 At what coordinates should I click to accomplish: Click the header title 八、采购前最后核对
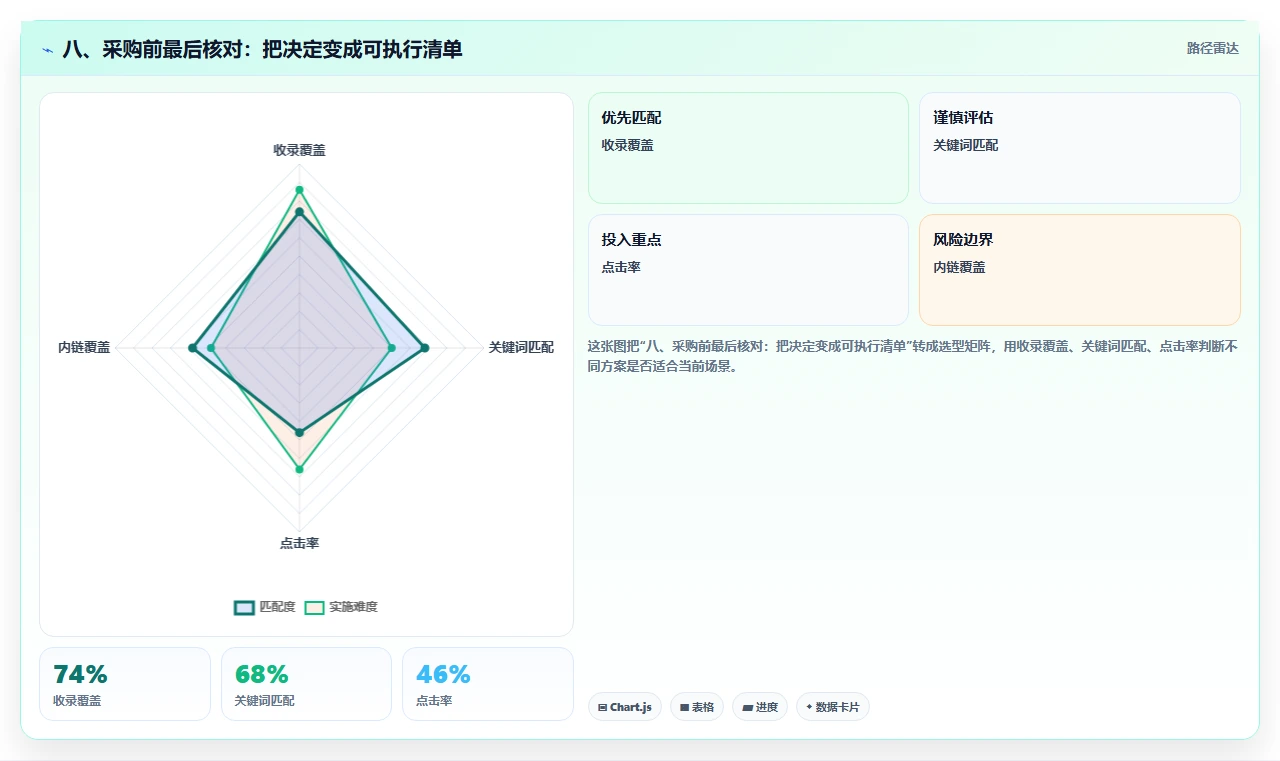[262, 49]
